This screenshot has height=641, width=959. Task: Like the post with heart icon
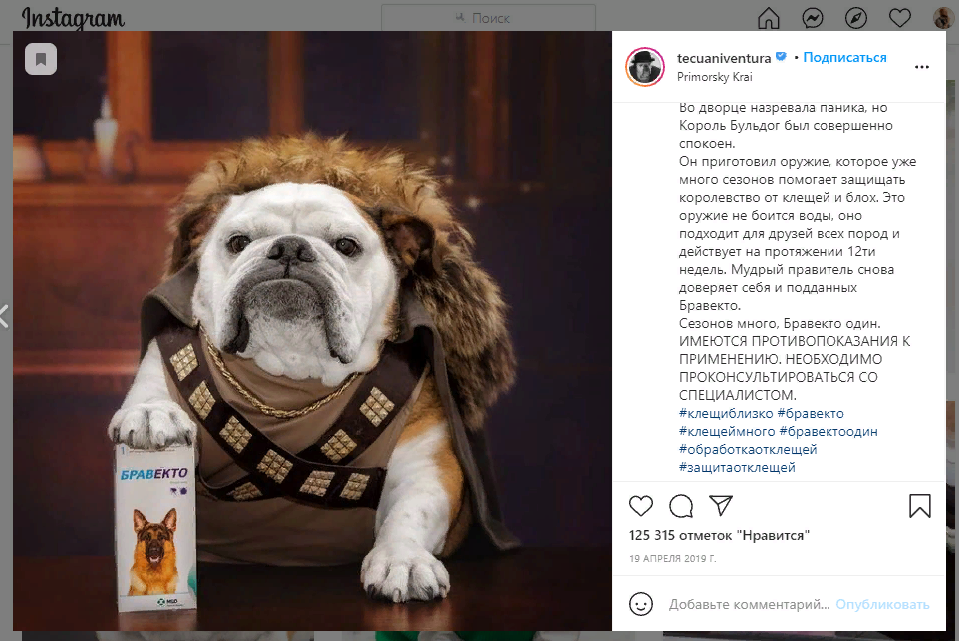(x=641, y=506)
